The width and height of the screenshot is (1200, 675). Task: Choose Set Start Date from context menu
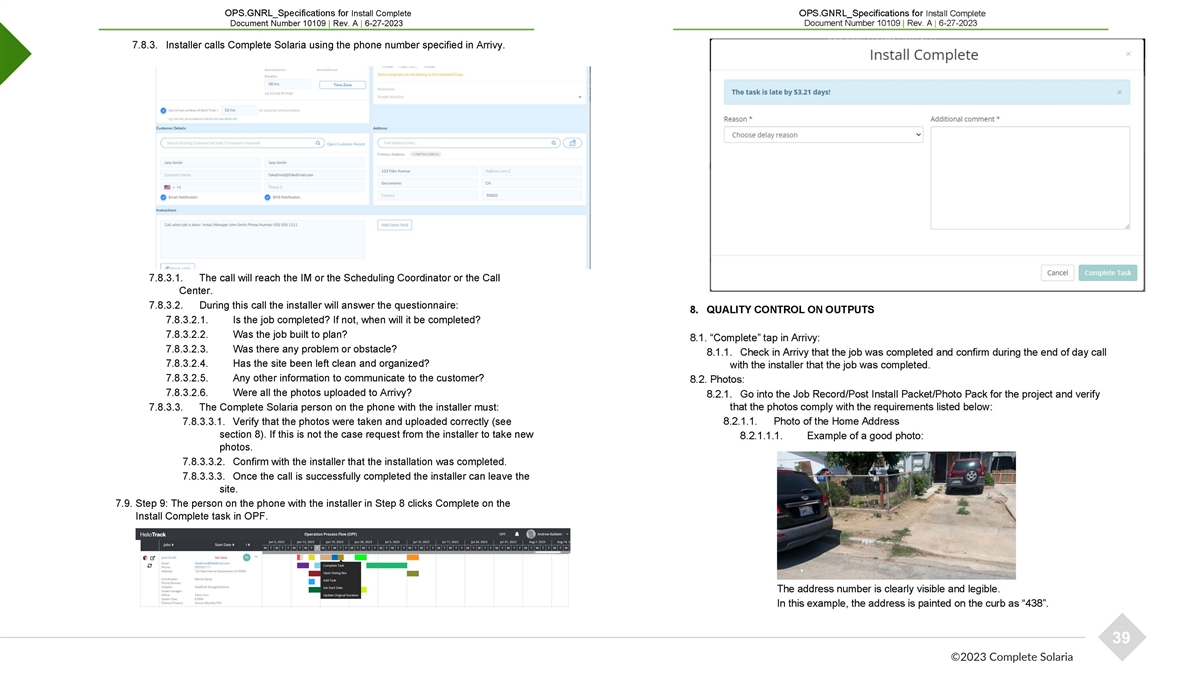(334, 588)
